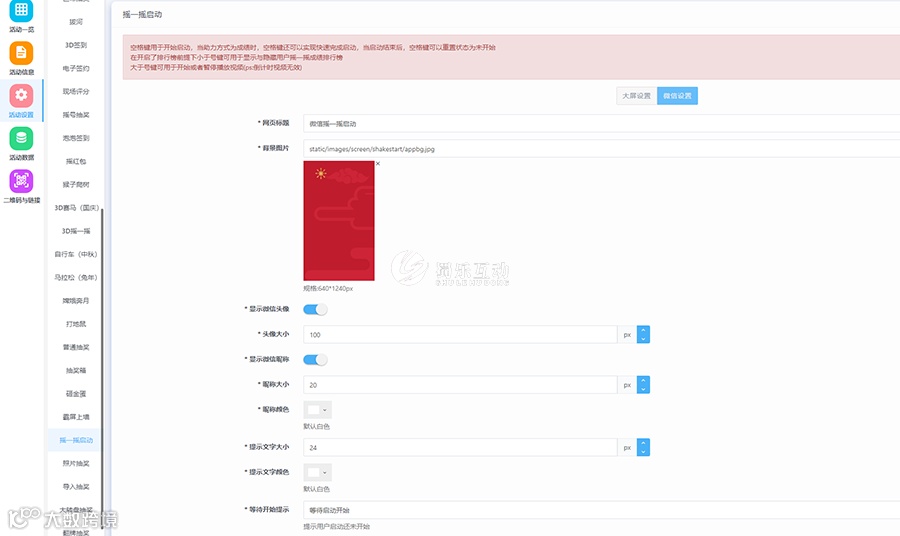Image resolution: width=900 pixels, height=536 pixels.
Task: Open 自行车（中秋） in the activity list
Action: point(76,254)
